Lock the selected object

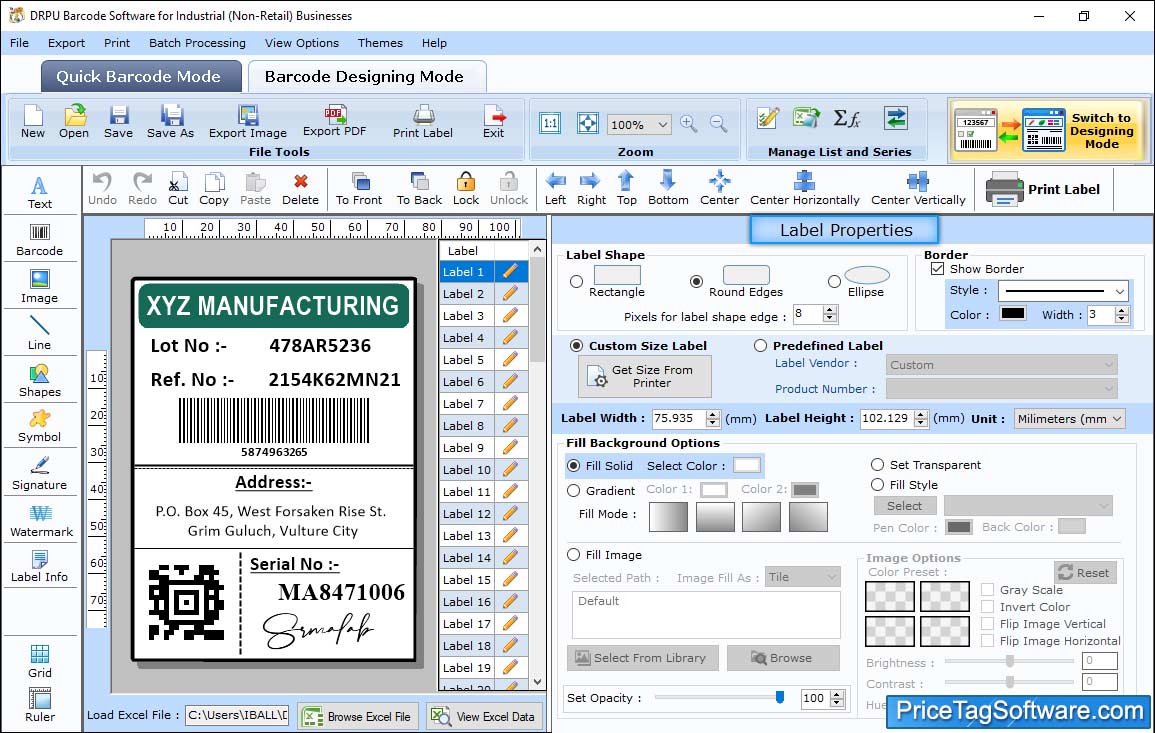click(466, 189)
